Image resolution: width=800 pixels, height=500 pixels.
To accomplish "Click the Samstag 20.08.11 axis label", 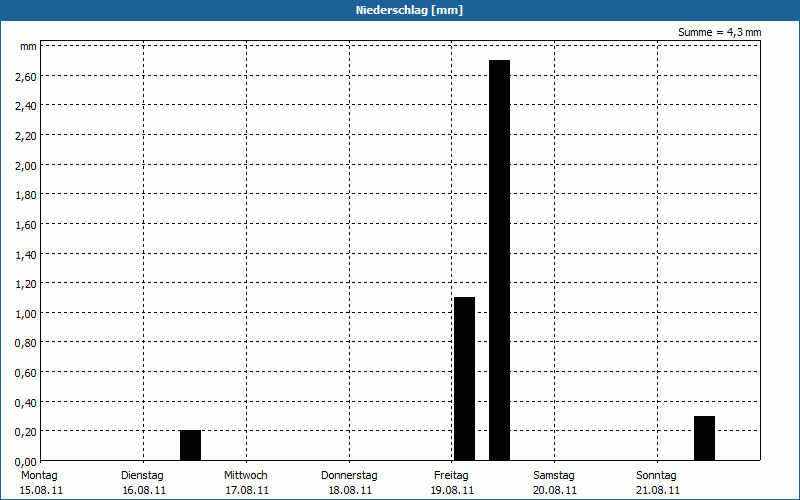I will (x=554, y=482).
